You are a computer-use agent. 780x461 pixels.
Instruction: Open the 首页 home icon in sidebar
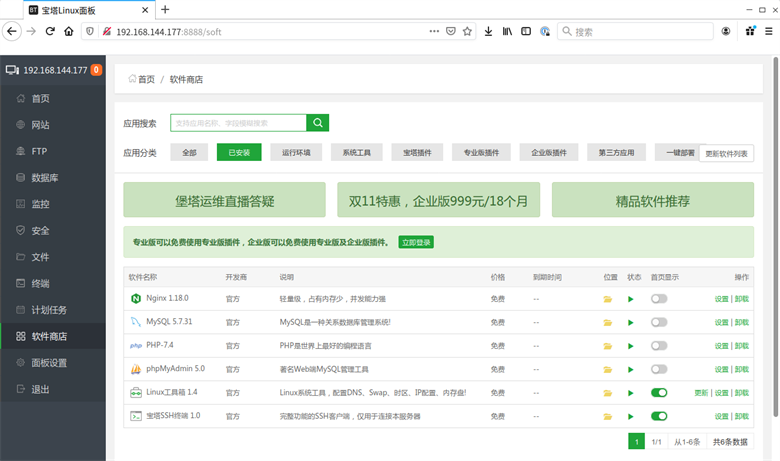[20, 98]
